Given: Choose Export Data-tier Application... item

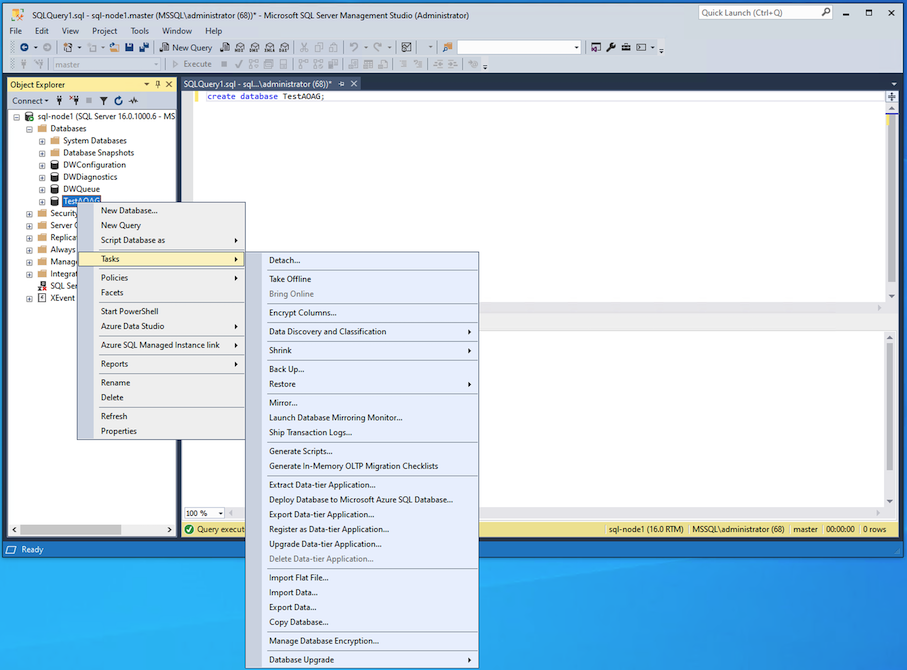Looking at the screenshot, I should 362,514.
